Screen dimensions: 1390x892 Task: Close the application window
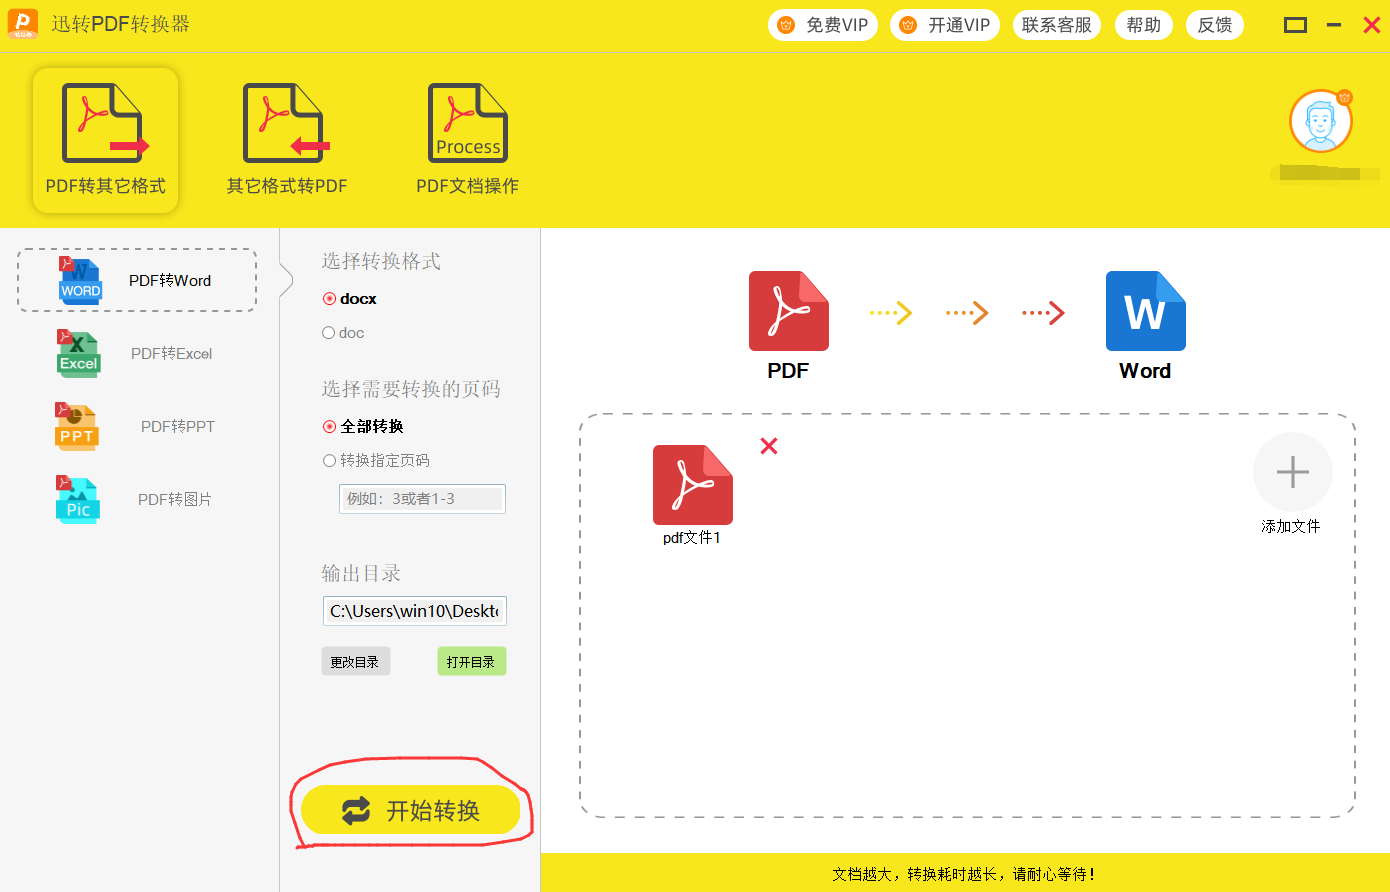1372,25
